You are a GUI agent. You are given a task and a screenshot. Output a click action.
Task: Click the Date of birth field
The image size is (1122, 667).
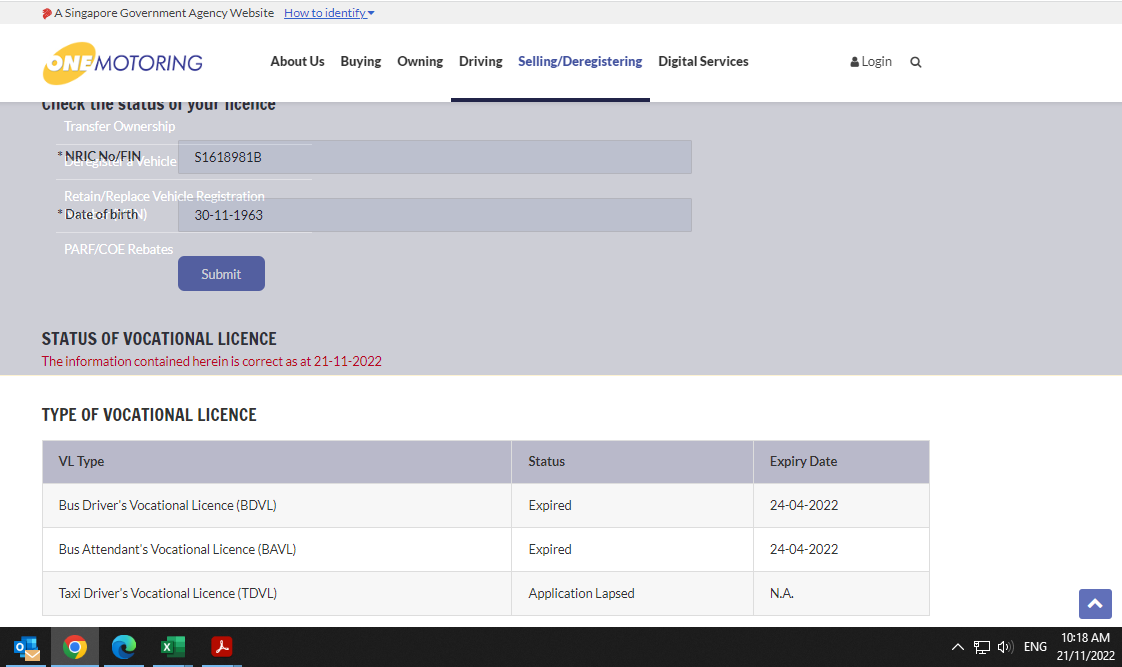point(434,215)
